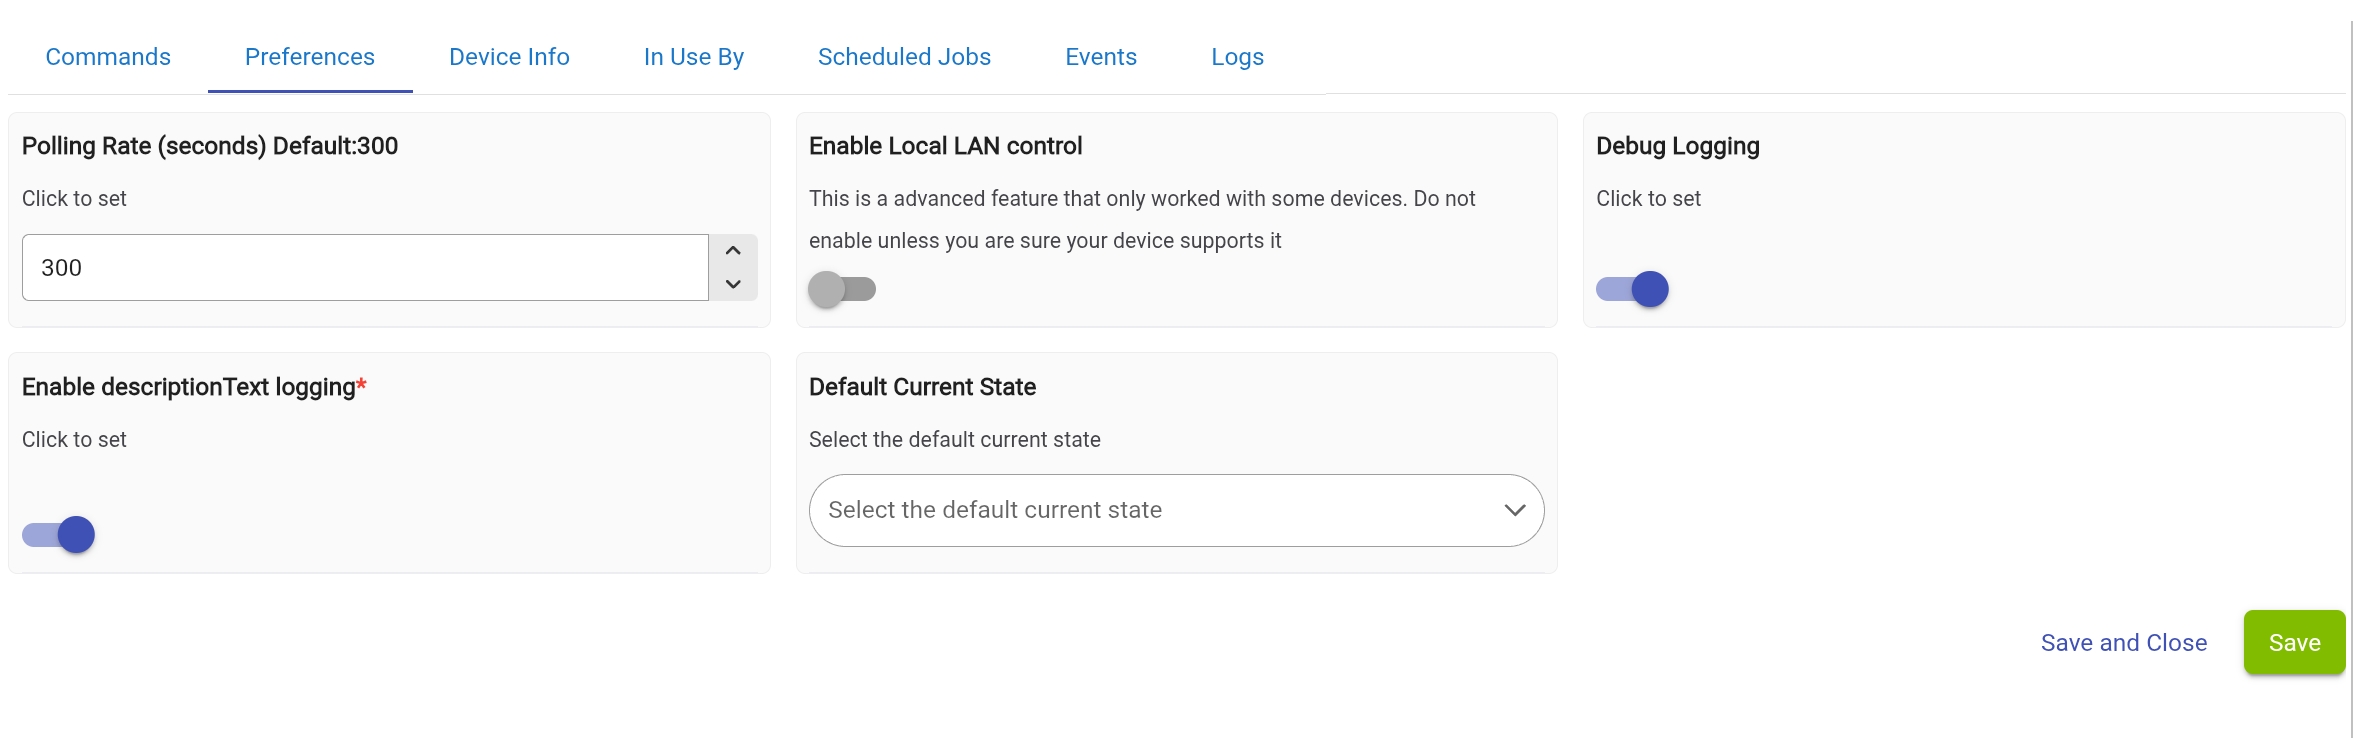
Task: Increase polling rate with up arrow
Action: tap(733, 251)
